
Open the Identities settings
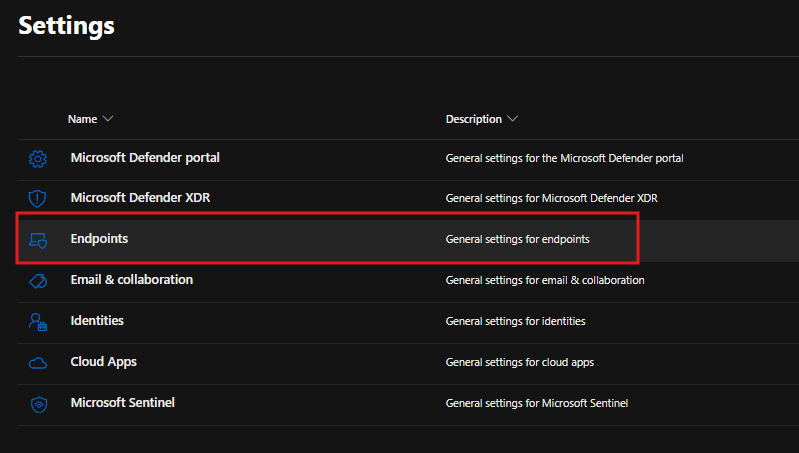(97, 320)
